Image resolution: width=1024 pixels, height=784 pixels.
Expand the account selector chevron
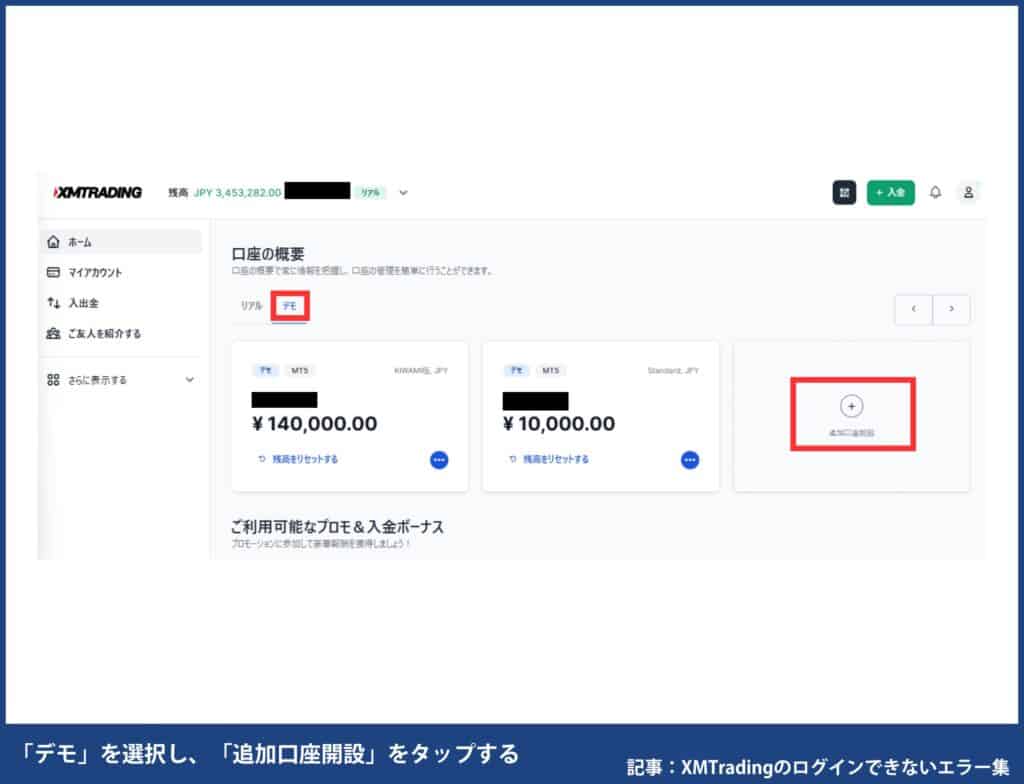coord(404,193)
